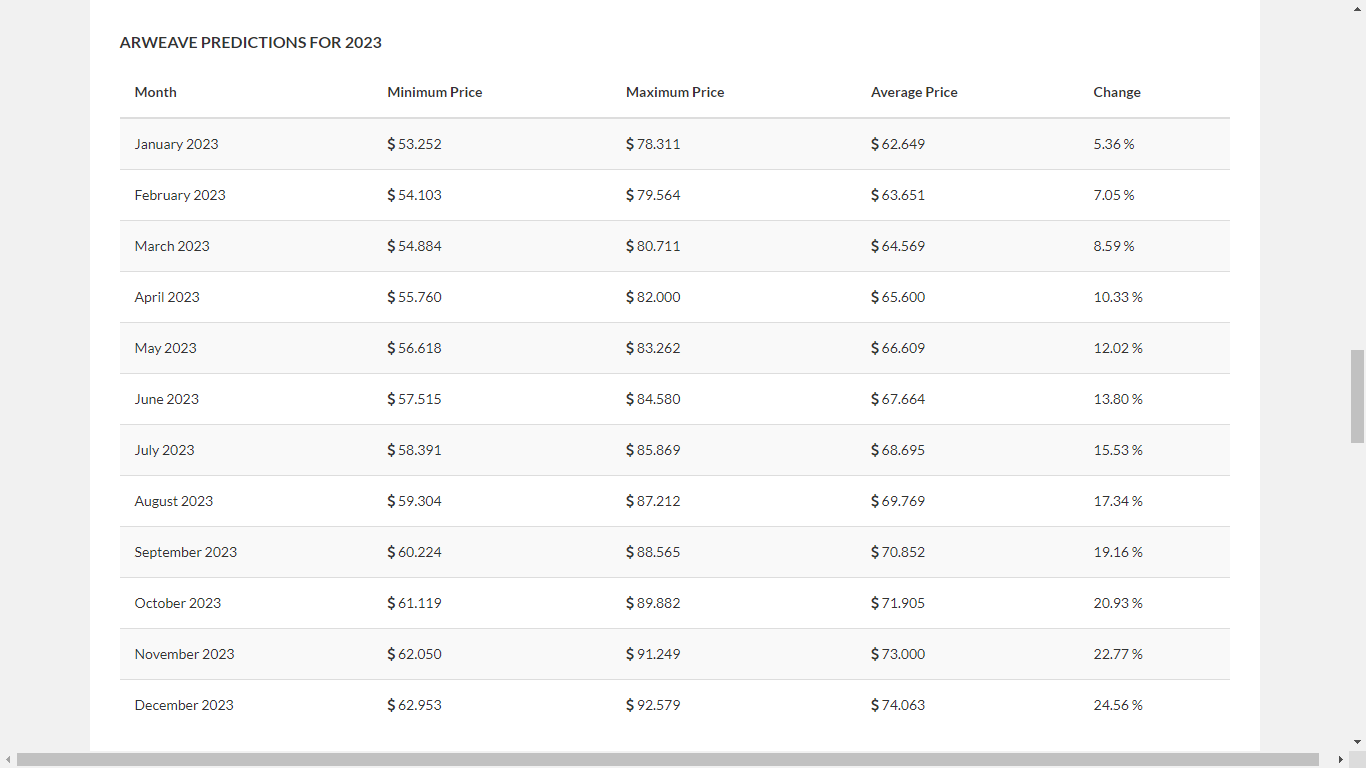Click the April 2023 maximum price $82.000
This screenshot has width=1366, height=768.
pyautogui.click(x=653, y=297)
